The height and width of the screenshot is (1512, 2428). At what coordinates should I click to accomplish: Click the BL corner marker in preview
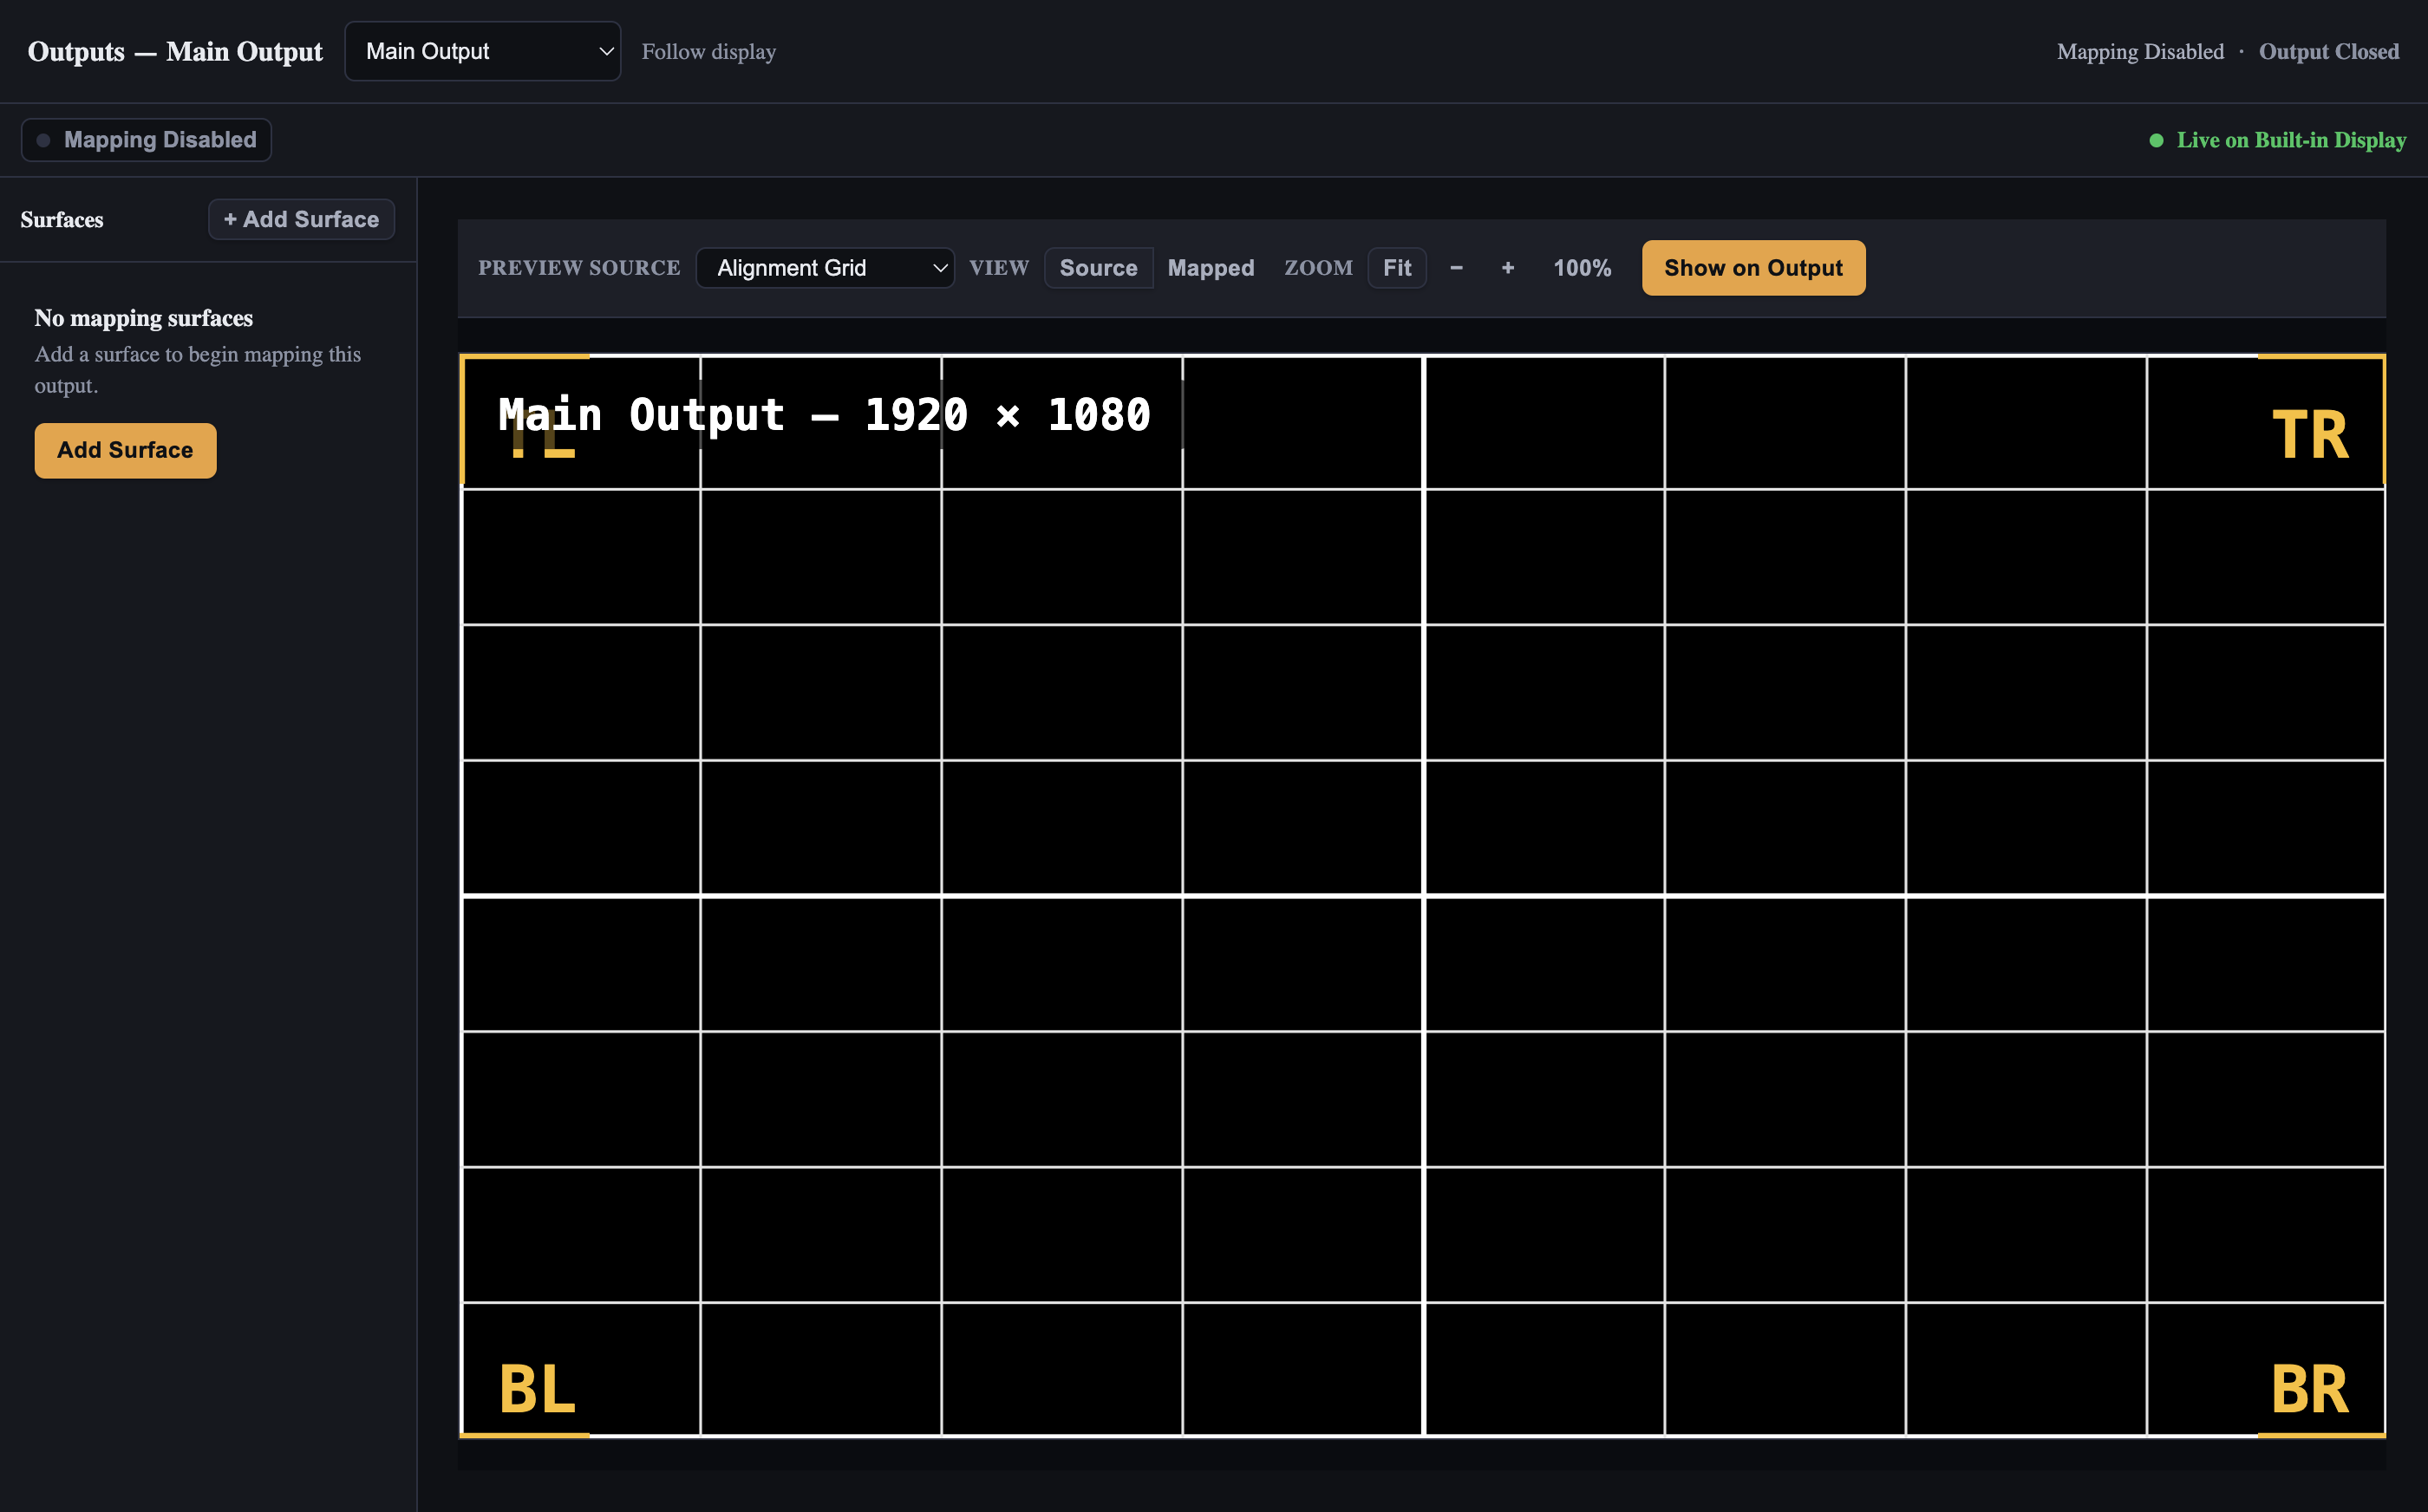coord(537,1389)
